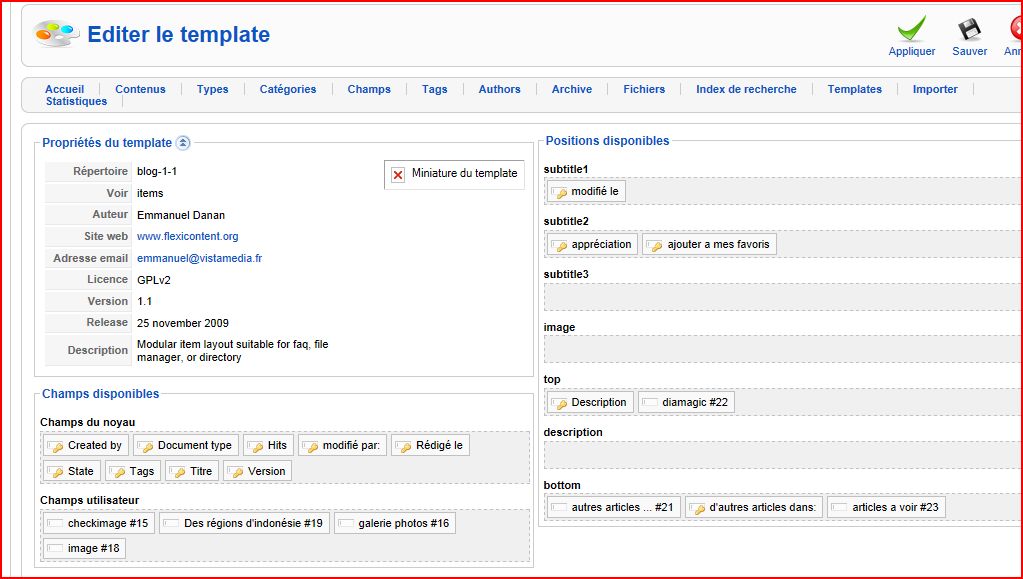Image resolution: width=1023 pixels, height=579 pixels.
Task: Pick the checkimage #15 user field
Action: [x=98, y=523]
